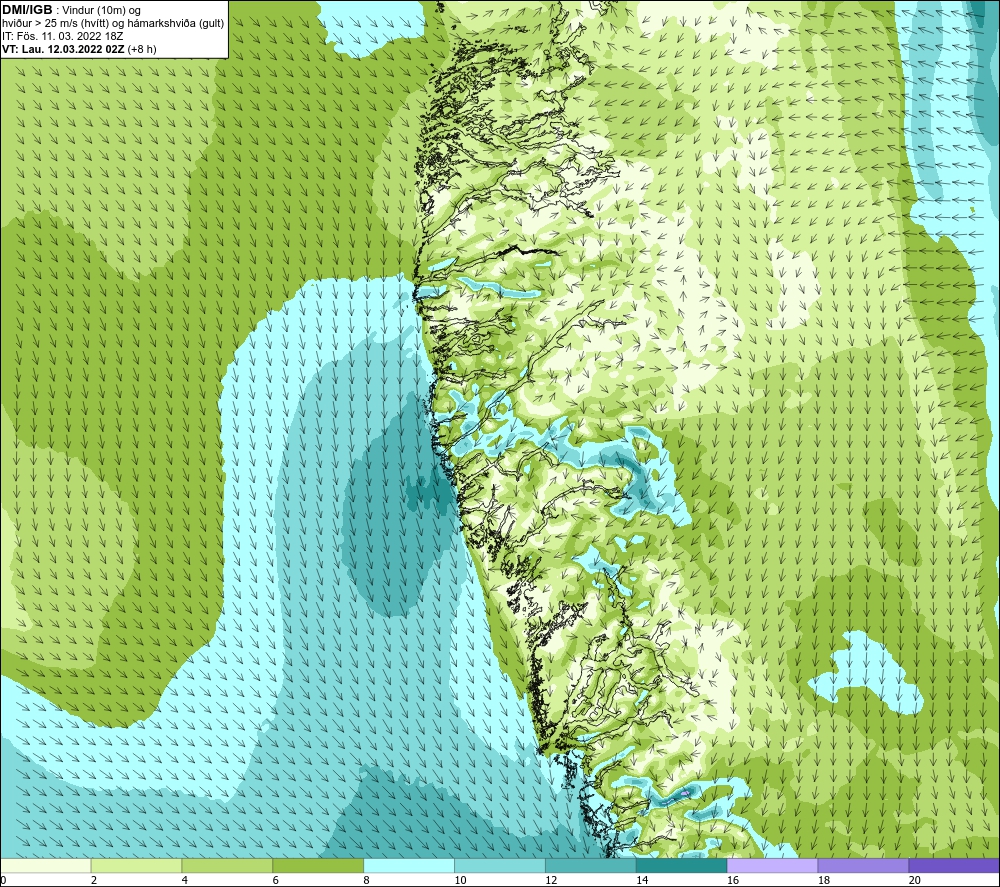Click the 'VT: Lau. 12.03.2022 02Z' valid time line

click(79, 49)
